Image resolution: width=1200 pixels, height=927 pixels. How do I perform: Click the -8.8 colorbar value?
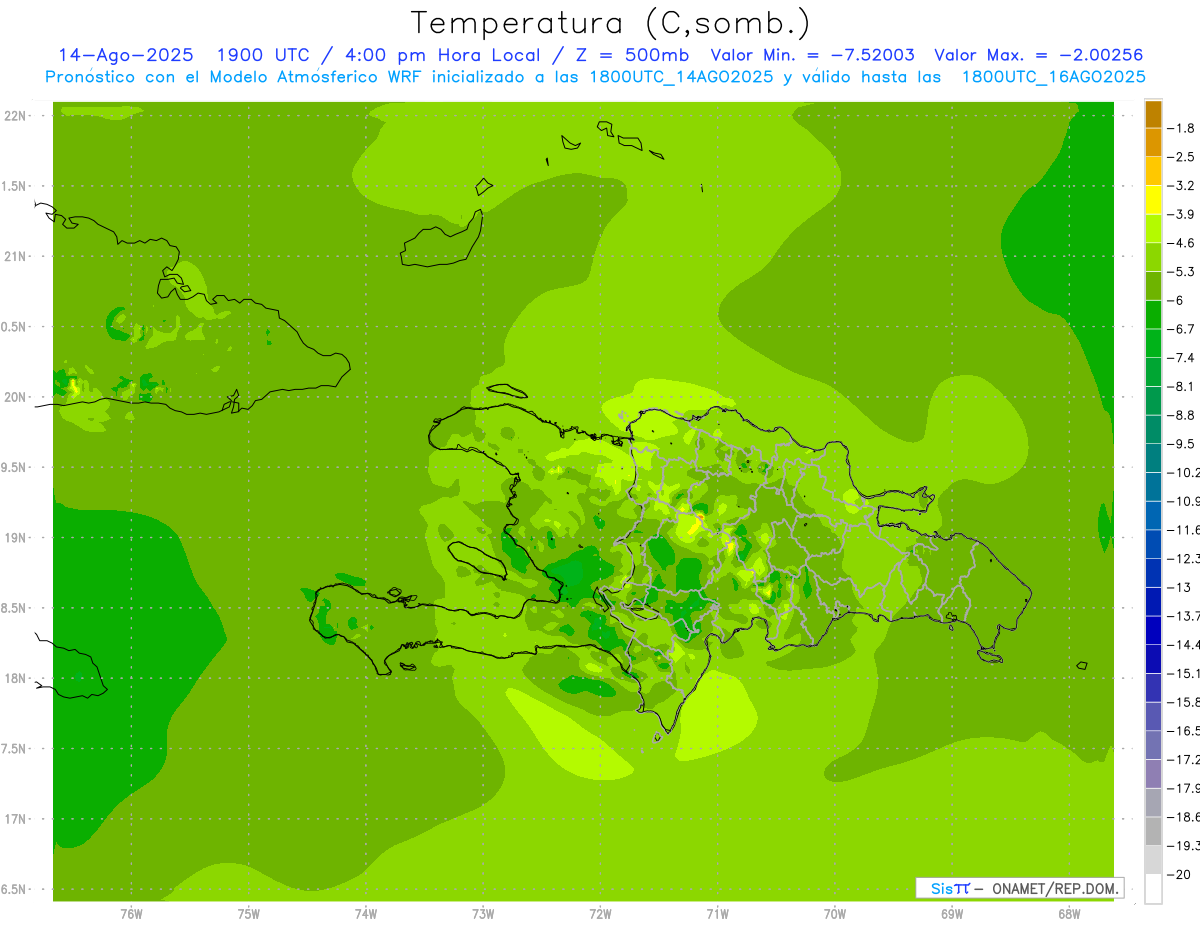(1183, 415)
